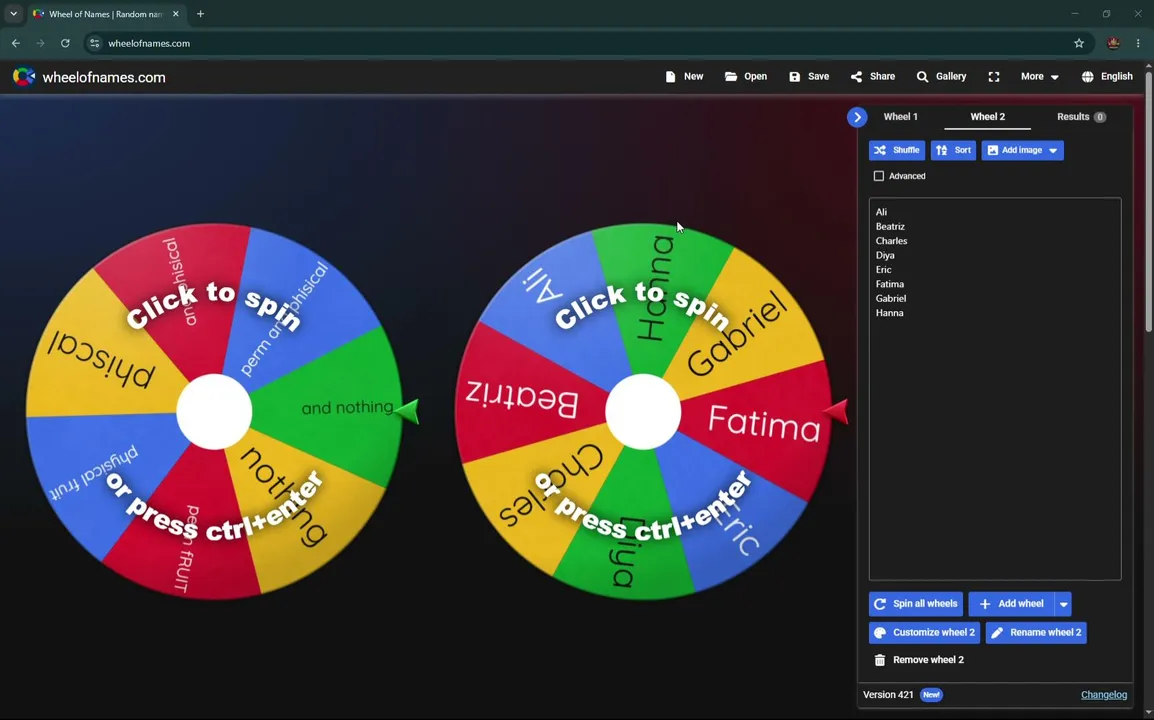Click the green pointer on left wheel
The image size is (1154, 720).
coord(407,412)
